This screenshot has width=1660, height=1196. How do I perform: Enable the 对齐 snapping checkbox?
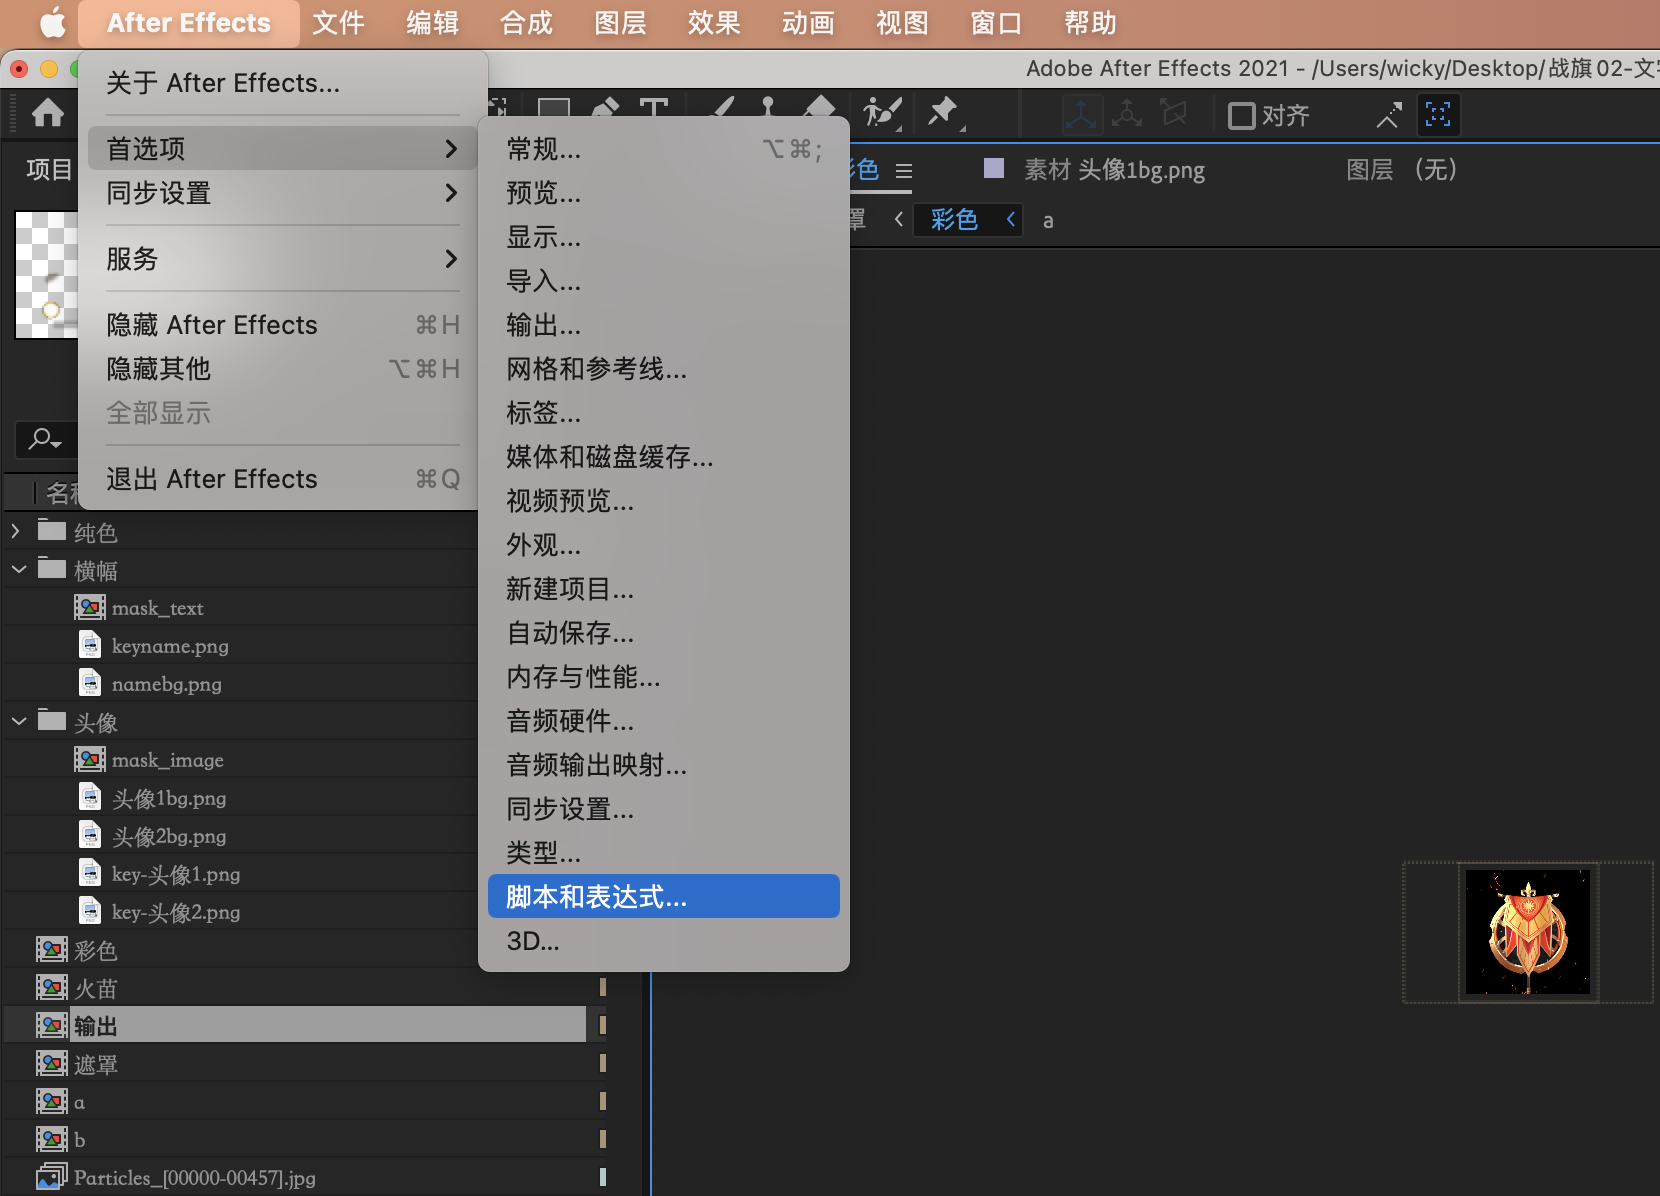1242,116
